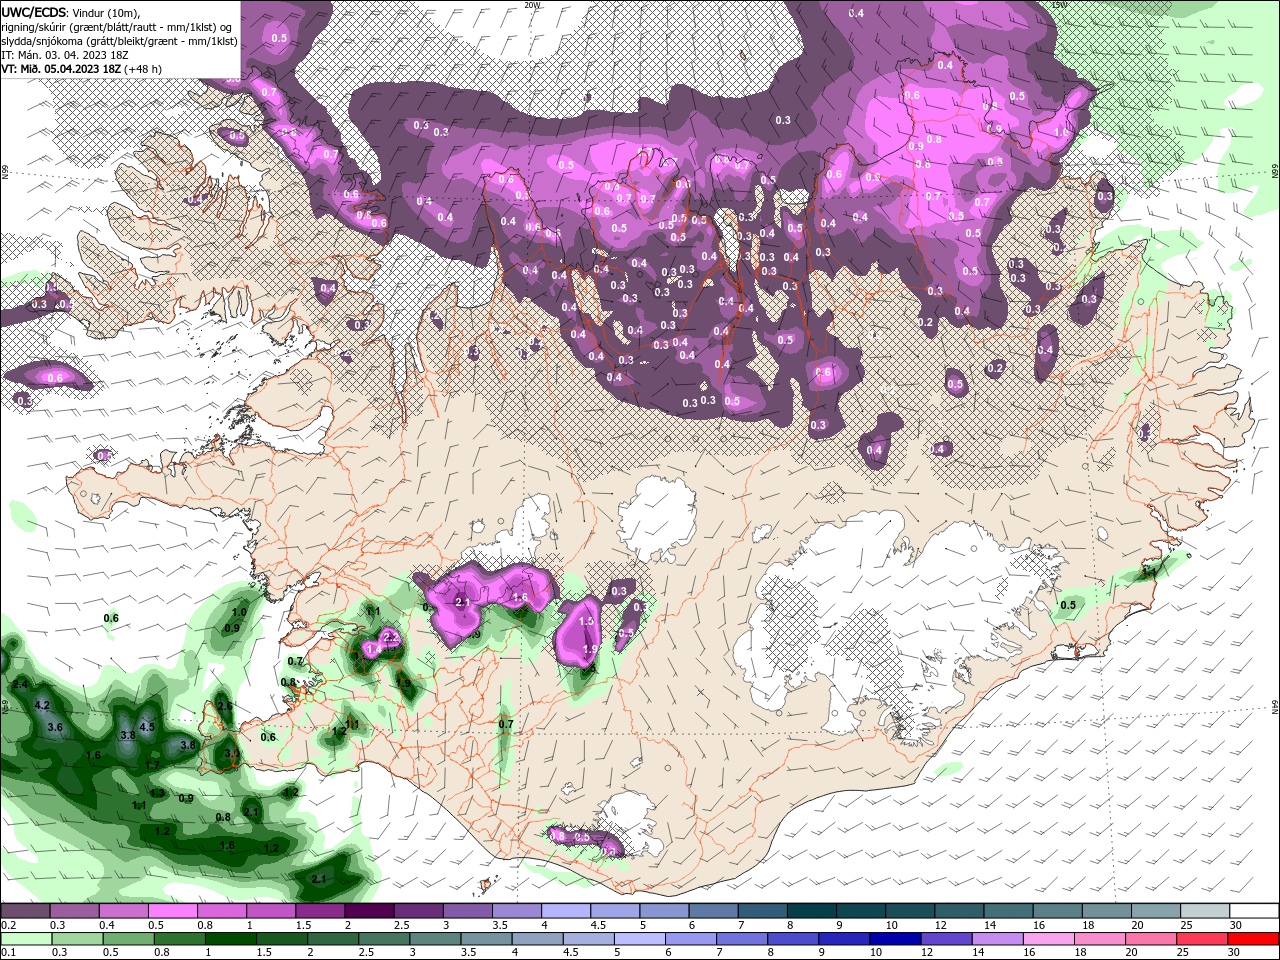Select the 25 pale grey swatch in upper bar
The height and width of the screenshot is (960, 1280).
click(x=1206, y=911)
